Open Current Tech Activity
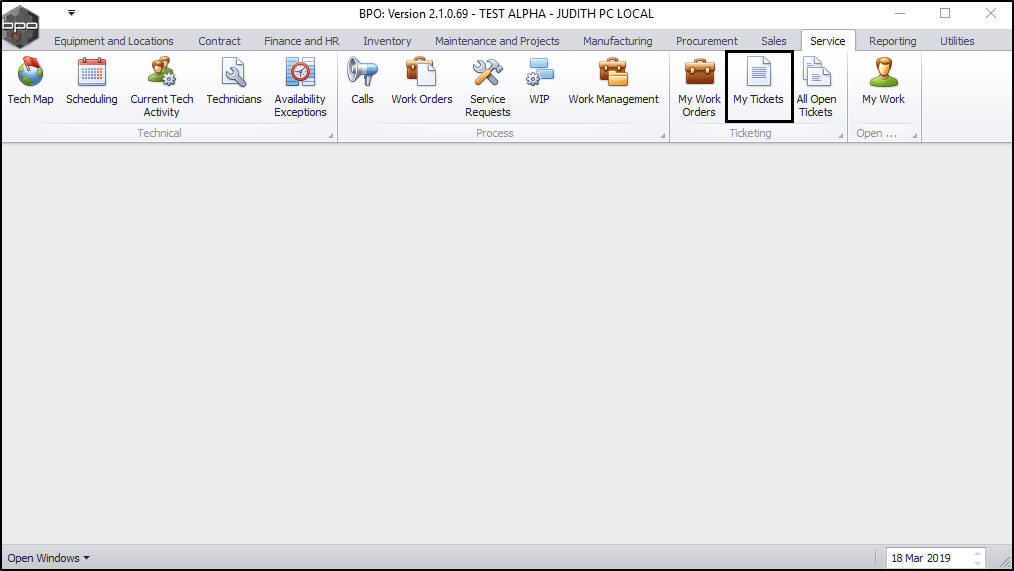Viewport: 1014px width, 571px height. (x=161, y=87)
